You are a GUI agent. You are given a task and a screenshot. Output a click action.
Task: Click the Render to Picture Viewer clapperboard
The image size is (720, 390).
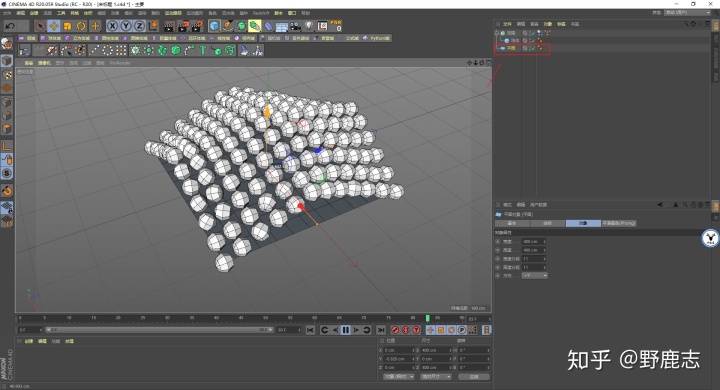183,26
